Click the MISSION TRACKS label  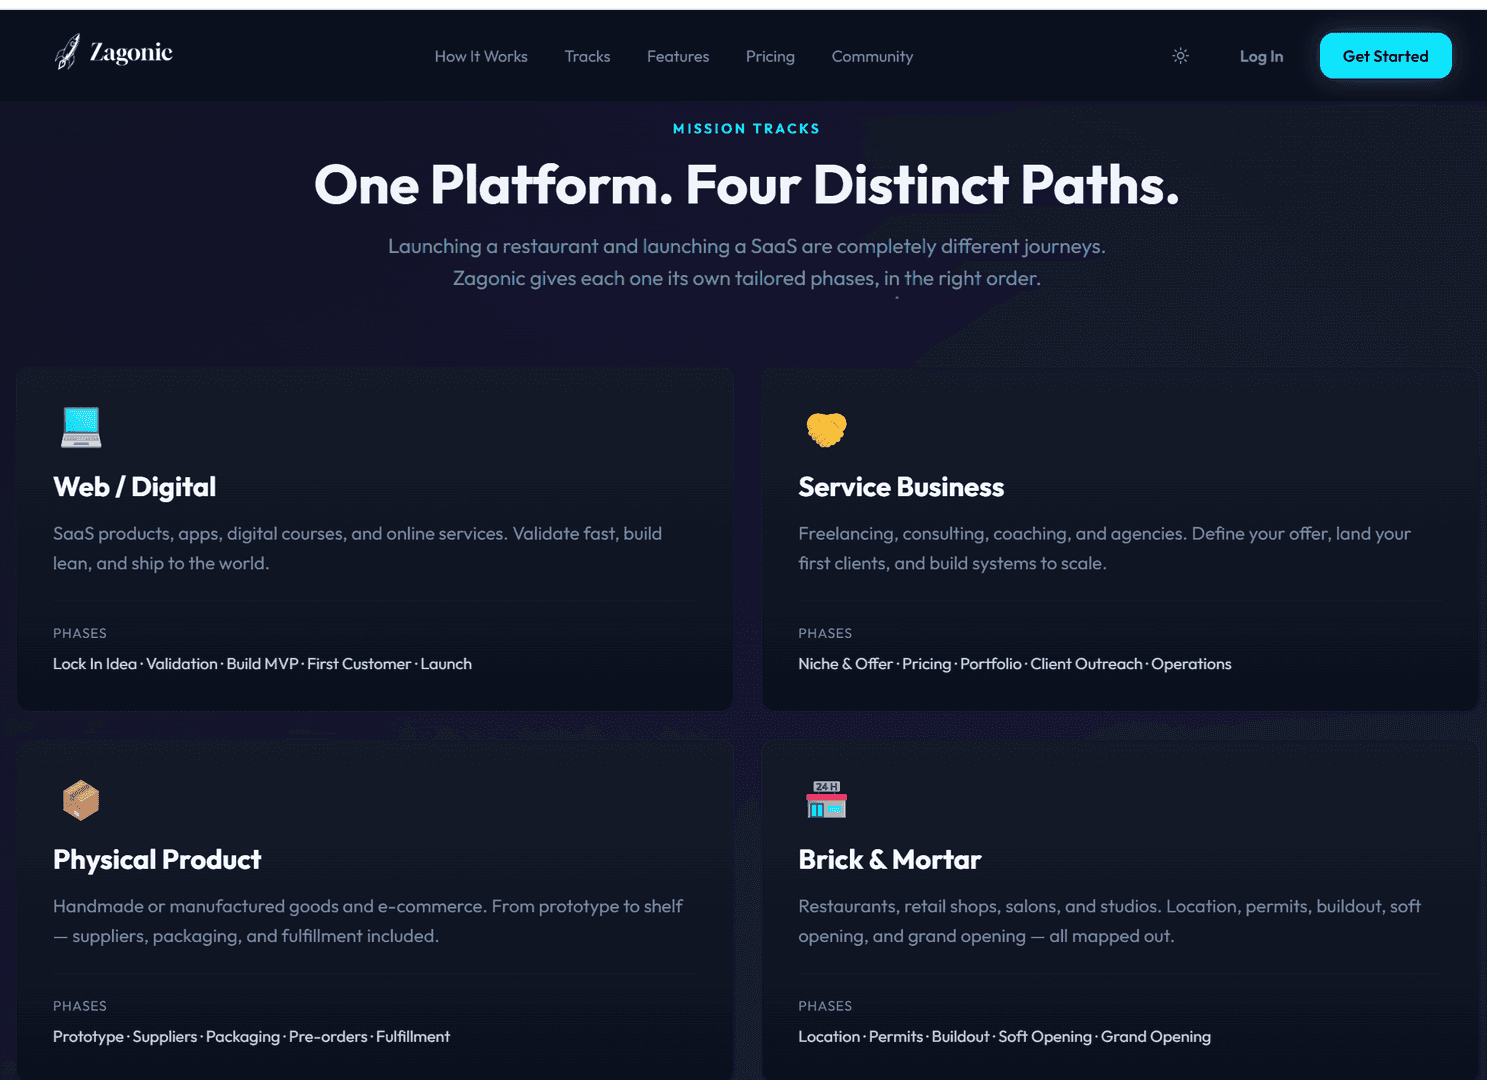click(746, 129)
